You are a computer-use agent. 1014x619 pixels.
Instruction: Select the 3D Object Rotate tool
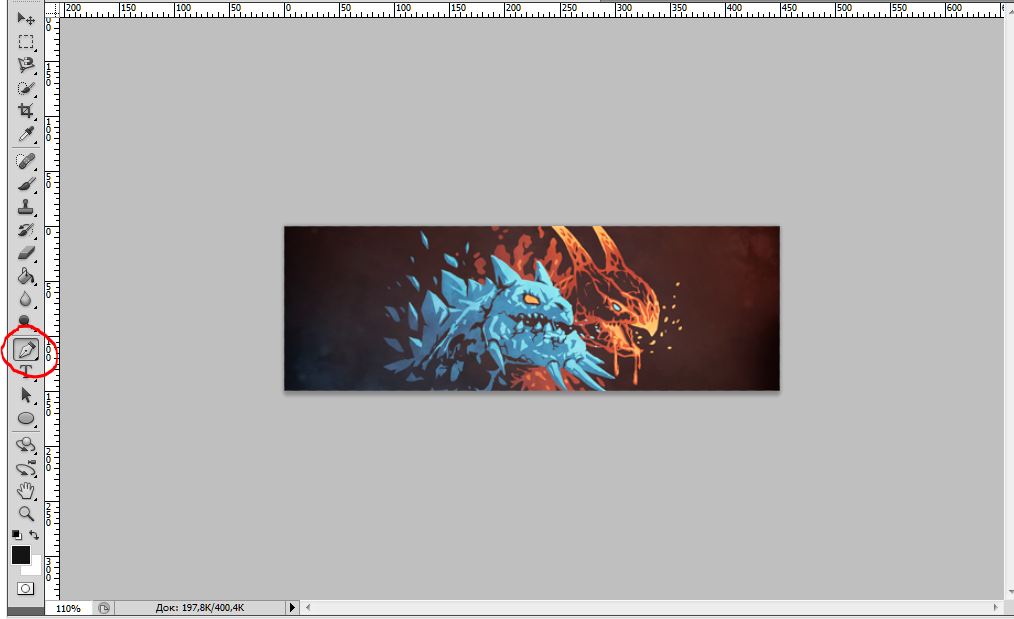26,445
